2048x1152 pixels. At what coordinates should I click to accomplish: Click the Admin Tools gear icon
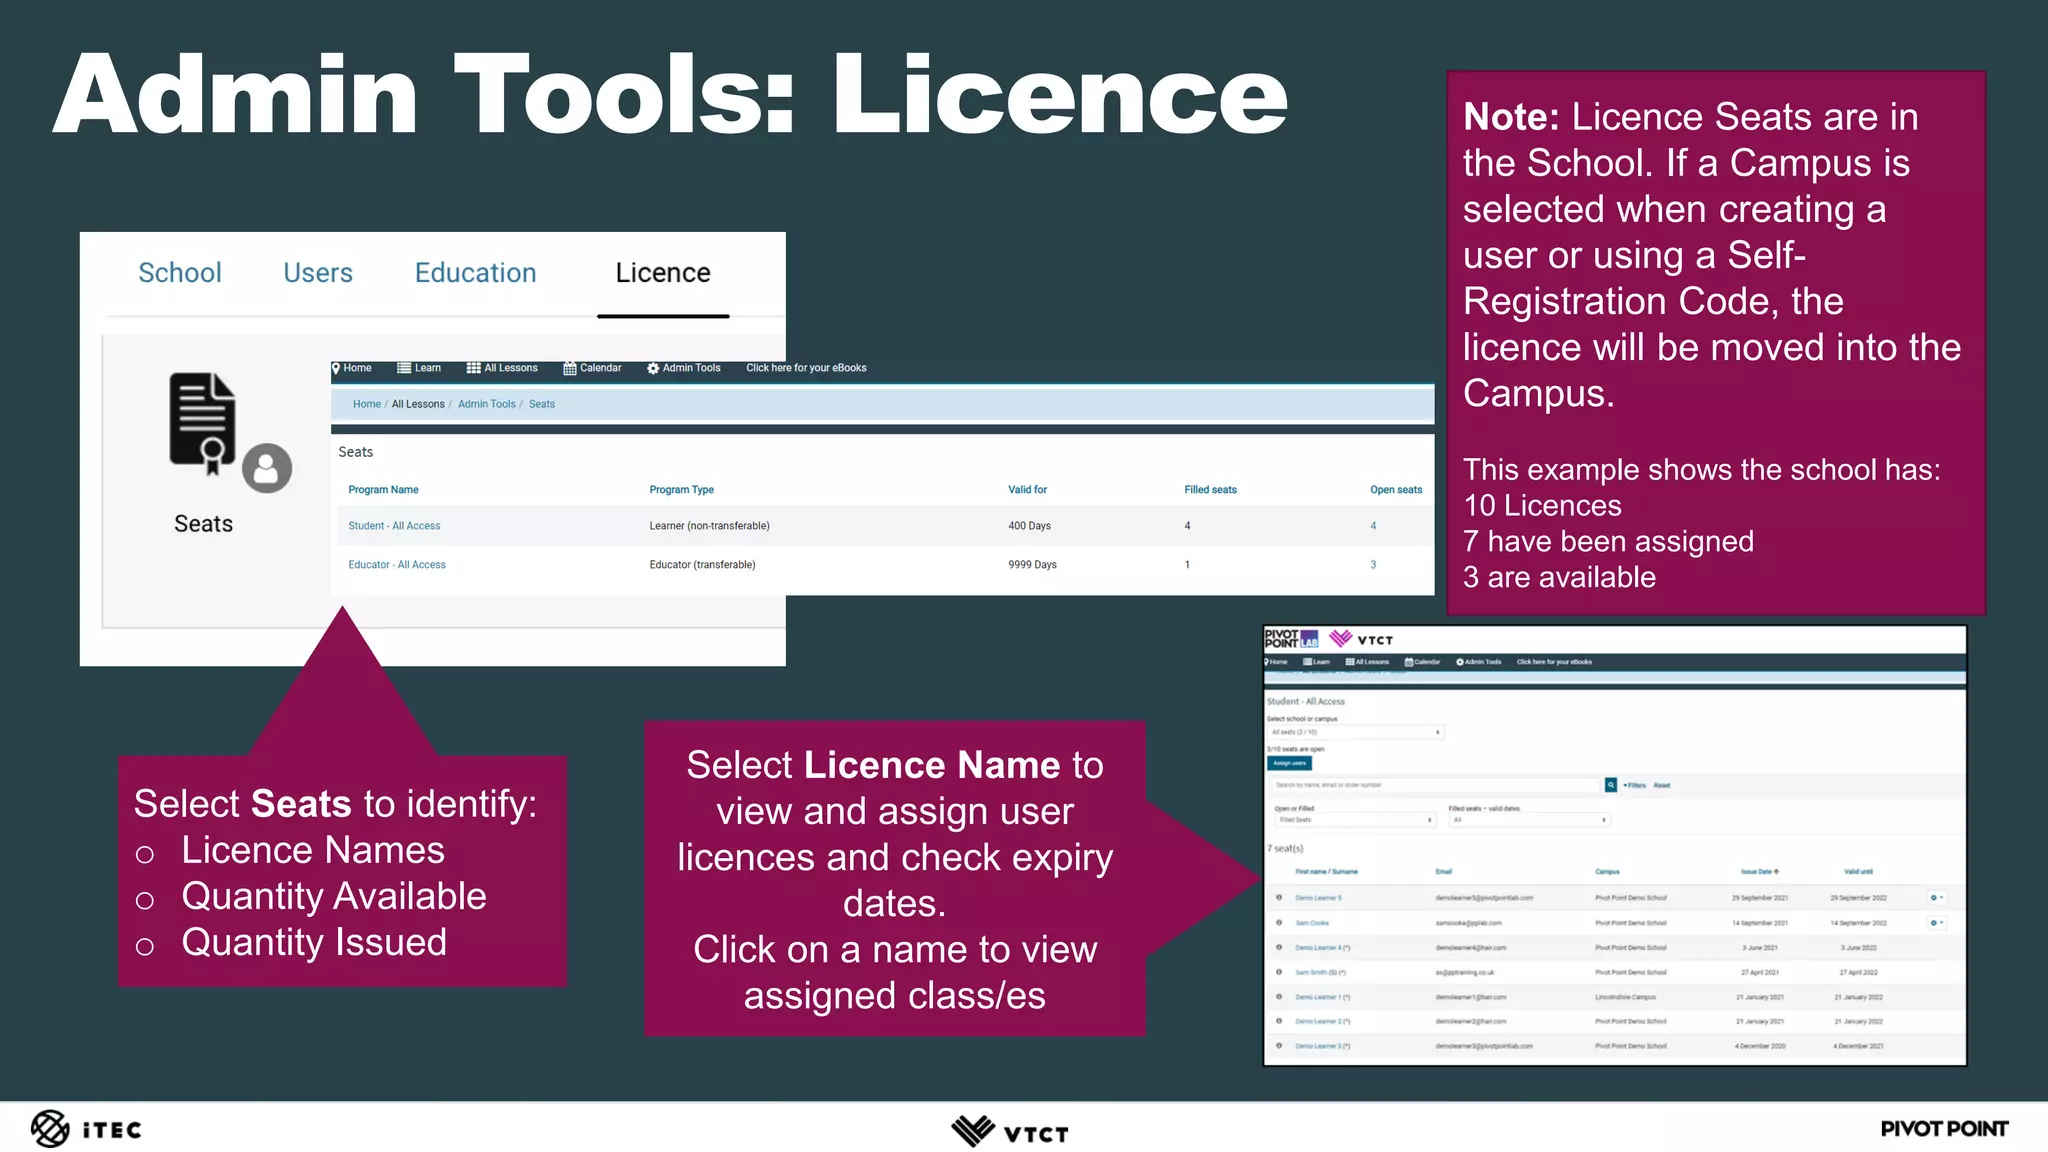pos(652,368)
